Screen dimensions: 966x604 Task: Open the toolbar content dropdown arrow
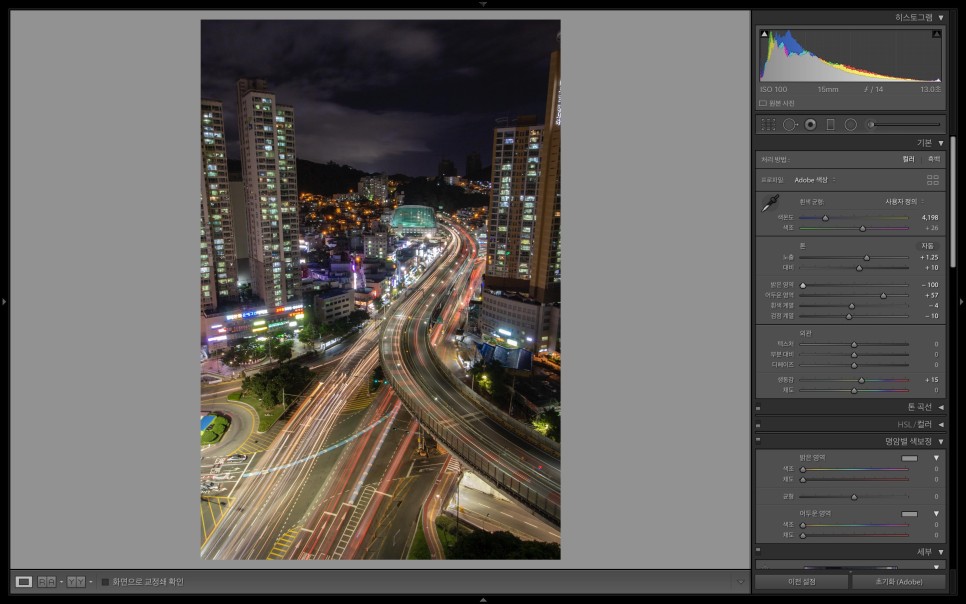pyautogui.click(x=740, y=582)
